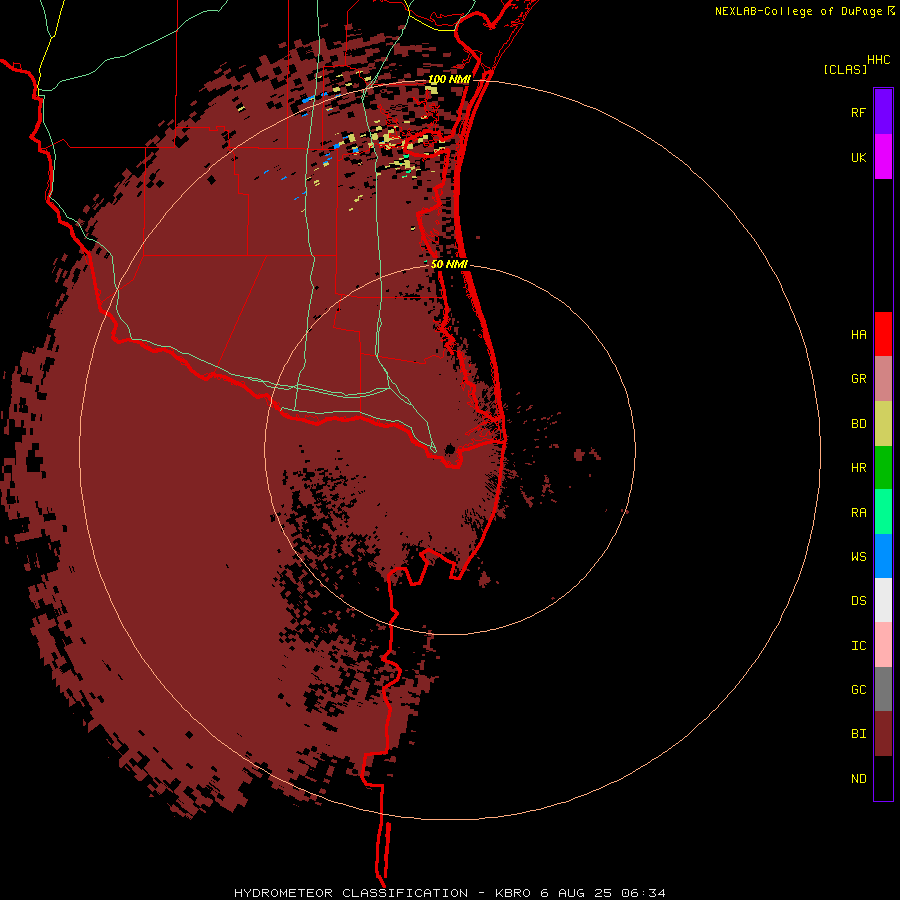Click the '50 NMI' range ring label
The height and width of the screenshot is (900, 900).
pos(449,264)
